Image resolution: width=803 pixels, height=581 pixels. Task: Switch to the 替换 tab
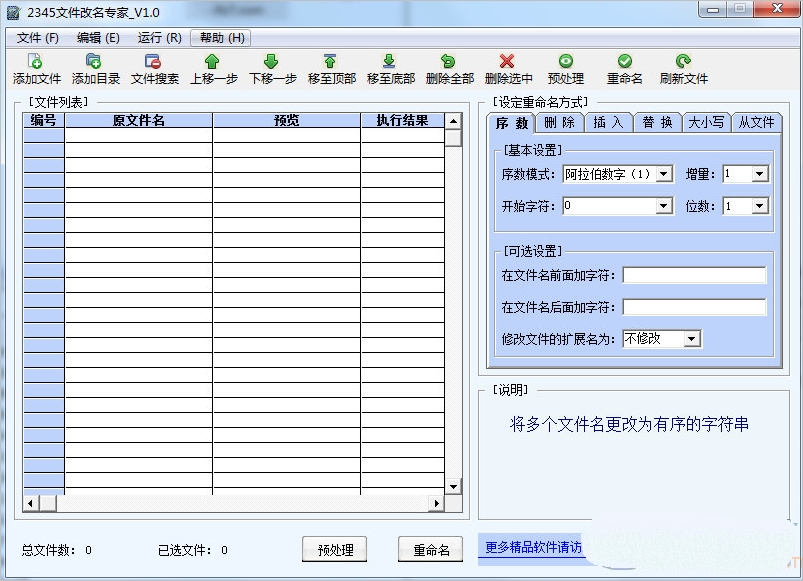point(657,123)
